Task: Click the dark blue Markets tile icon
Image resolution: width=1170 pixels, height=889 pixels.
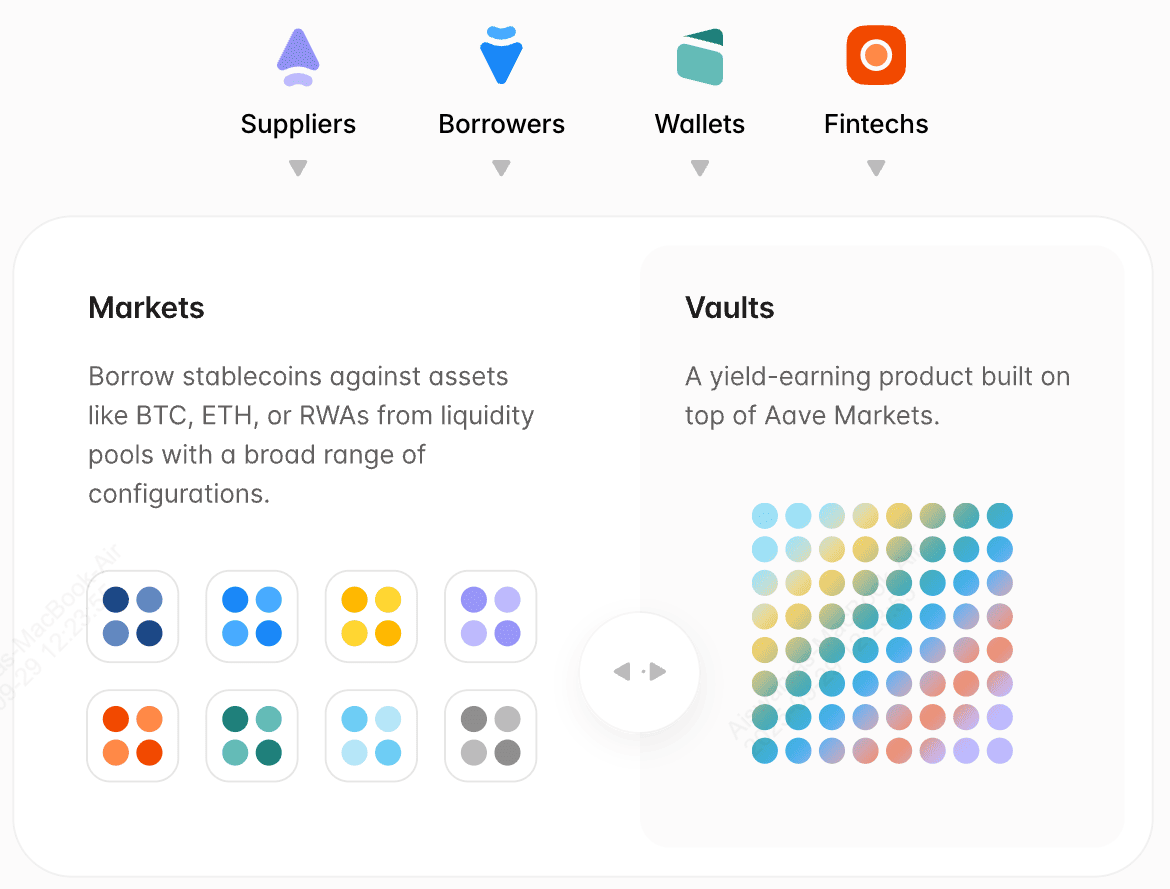Action: click(x=132, y=616)
